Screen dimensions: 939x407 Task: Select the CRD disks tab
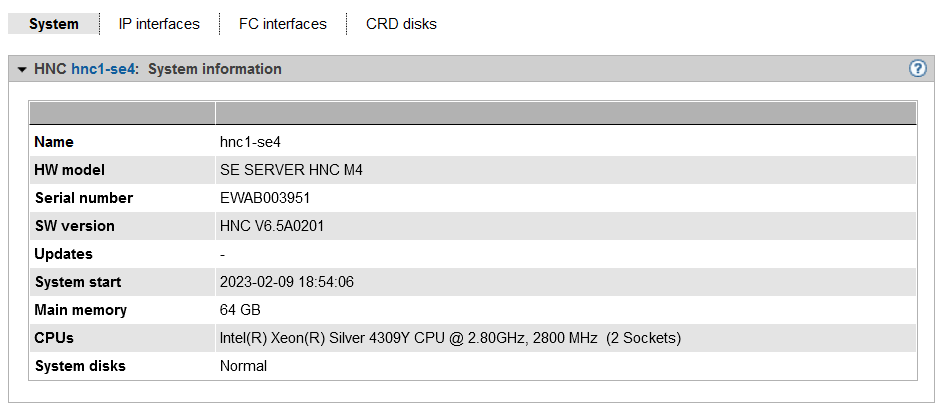pyautogui.click(x=401, y=24)
